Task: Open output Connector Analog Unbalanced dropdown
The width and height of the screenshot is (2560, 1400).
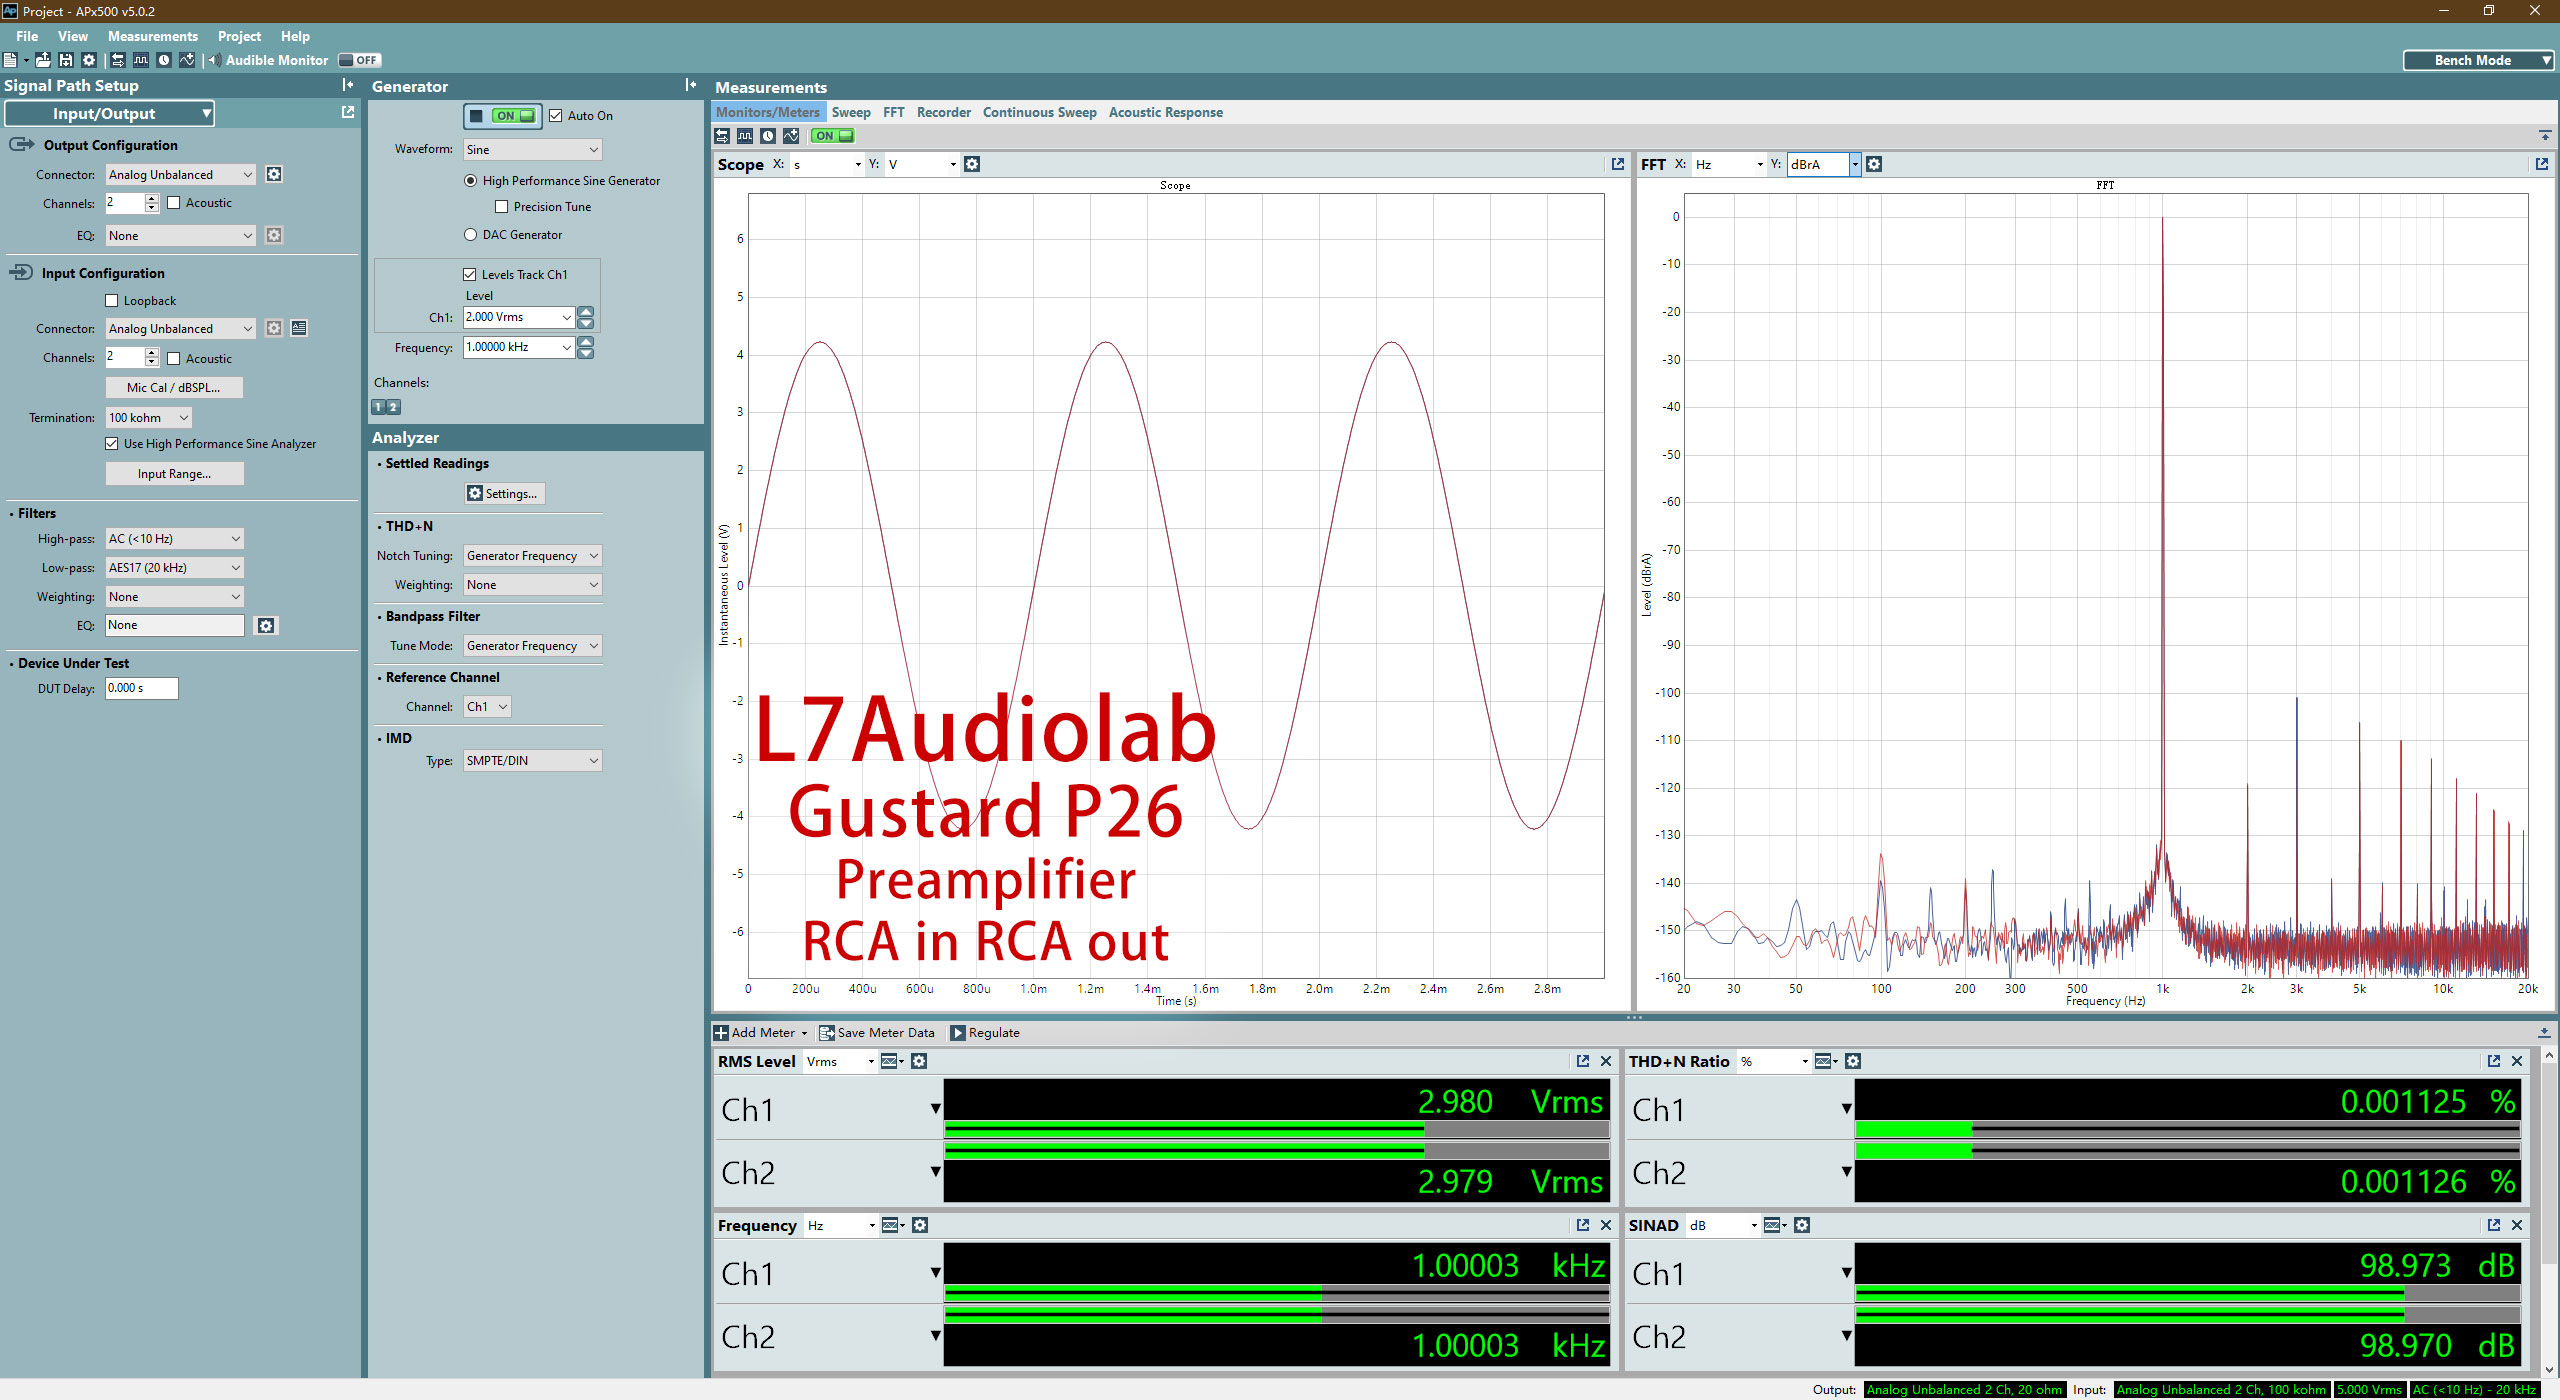Action: click(x=181, y=175)
